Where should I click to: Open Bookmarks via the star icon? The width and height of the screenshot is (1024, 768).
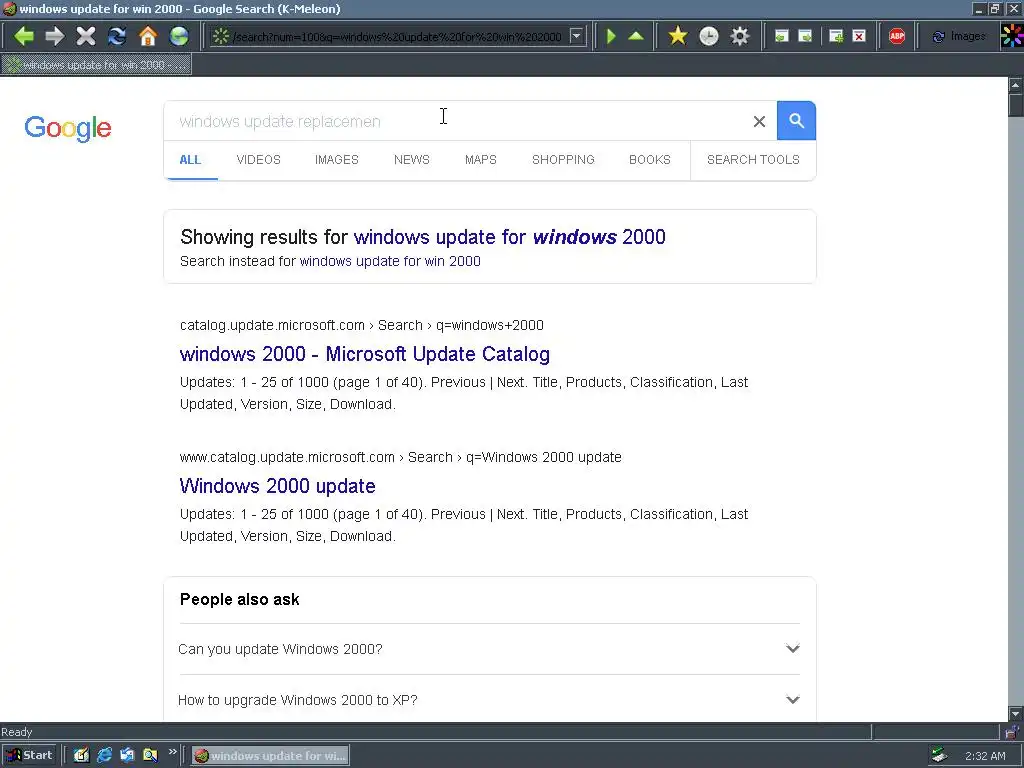coord(678,36)
